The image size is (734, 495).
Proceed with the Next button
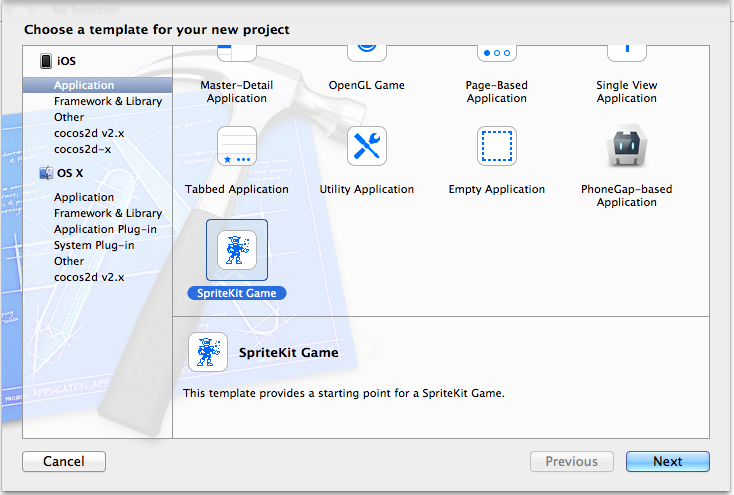tap(668, 461)
